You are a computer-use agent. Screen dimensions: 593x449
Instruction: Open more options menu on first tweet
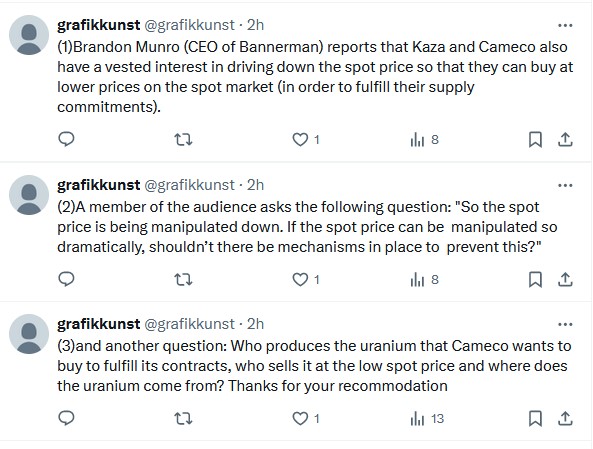click(x=565, y=25)
